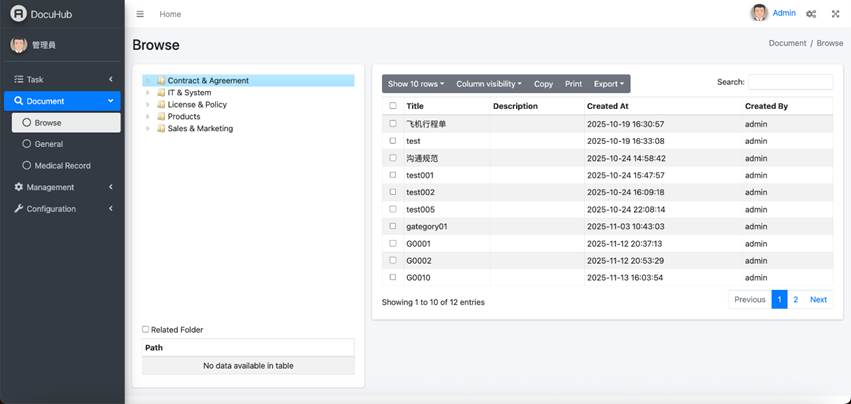Click the fullscreen expand icon
This screenshot has height=404, width=851.
(835, 14)
